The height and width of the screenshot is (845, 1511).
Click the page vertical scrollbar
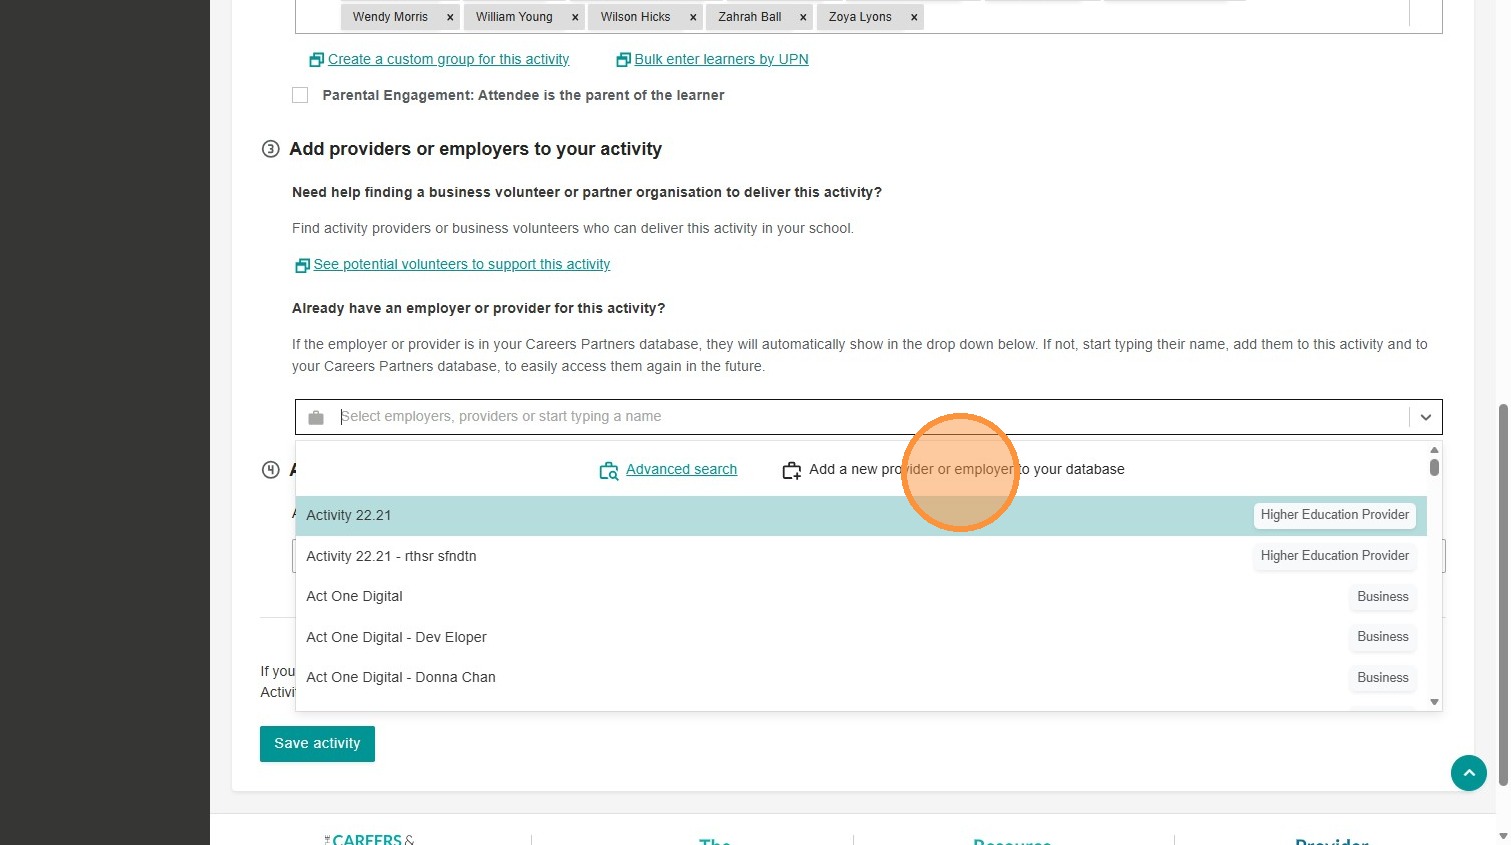(x=1503, y=596)
